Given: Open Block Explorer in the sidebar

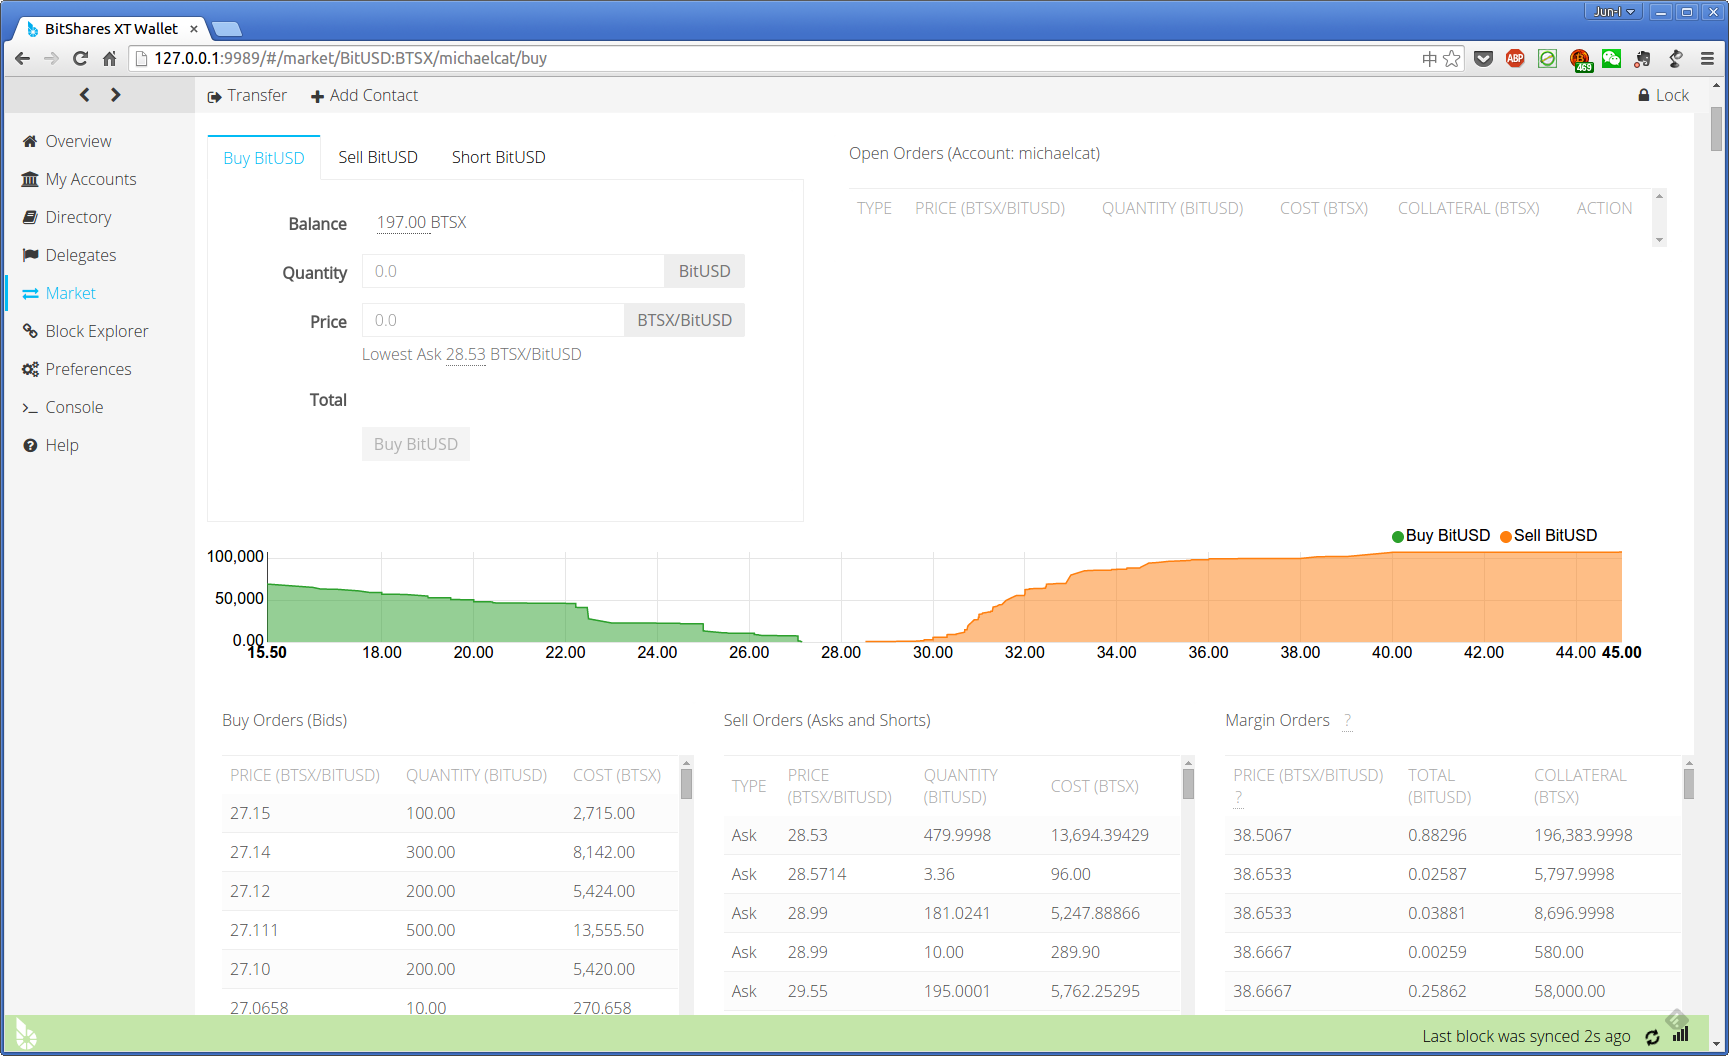Looking at the screenshot, I should [x=97, y=331].
